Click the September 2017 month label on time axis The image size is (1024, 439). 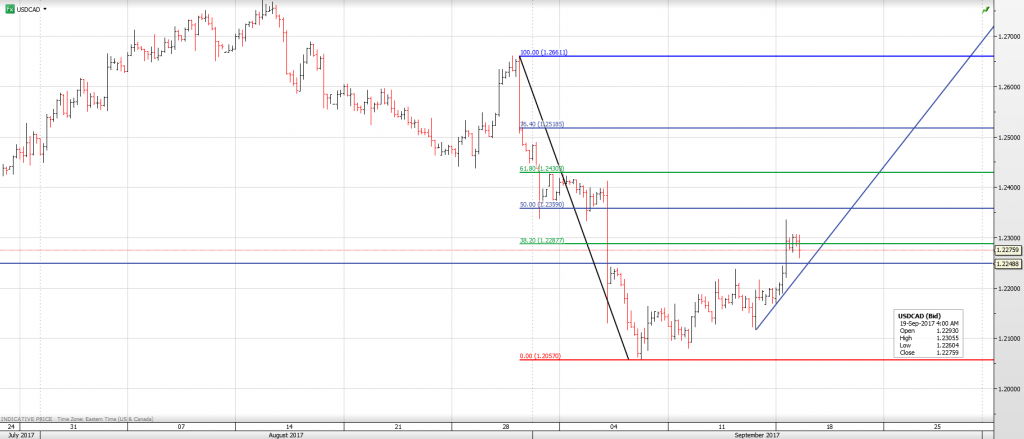[x=758, y=435]
